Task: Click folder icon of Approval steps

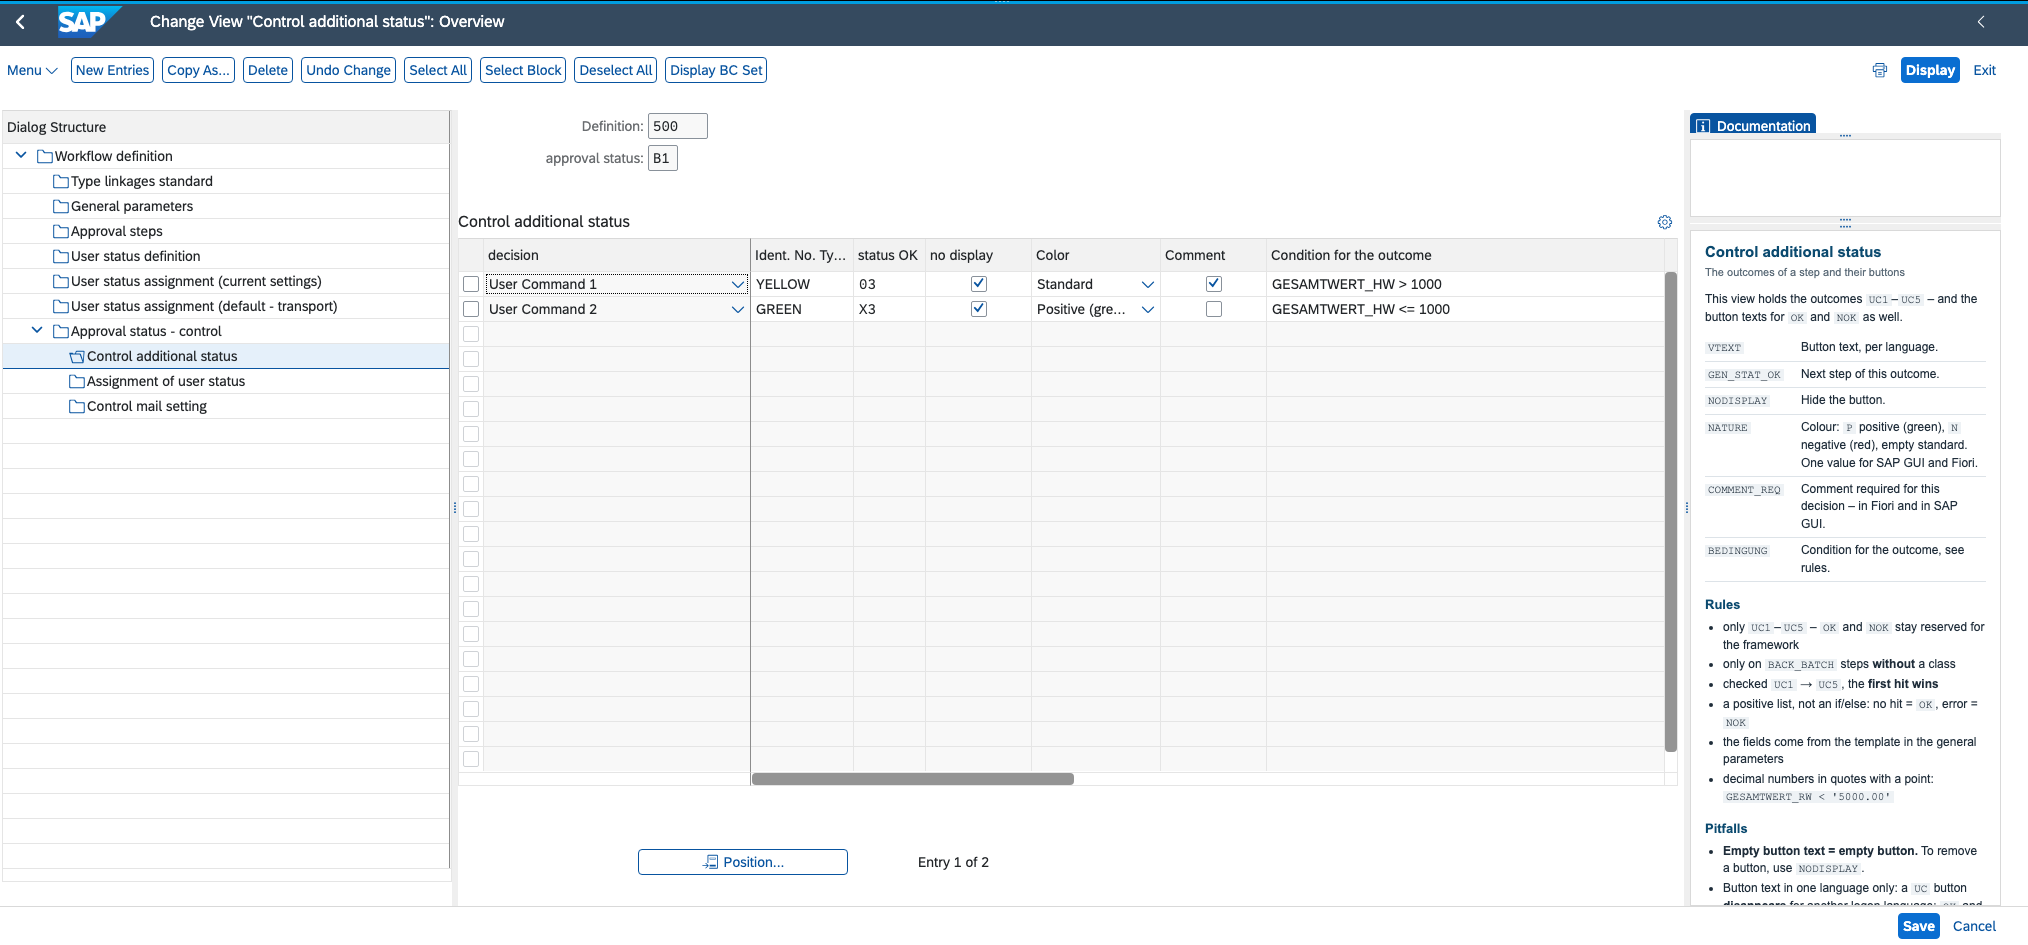Action: [61, 231]
